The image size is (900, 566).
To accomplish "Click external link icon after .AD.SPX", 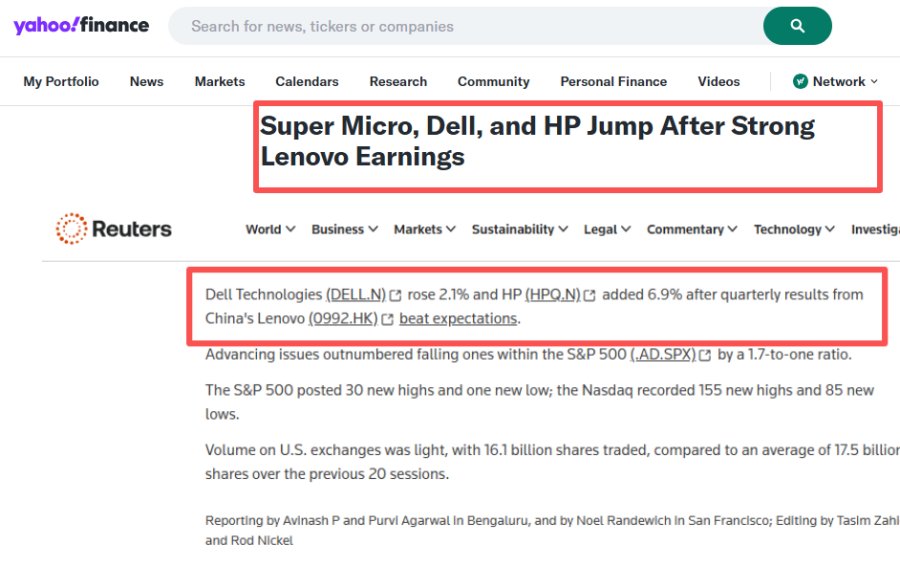I will point(705,355).
